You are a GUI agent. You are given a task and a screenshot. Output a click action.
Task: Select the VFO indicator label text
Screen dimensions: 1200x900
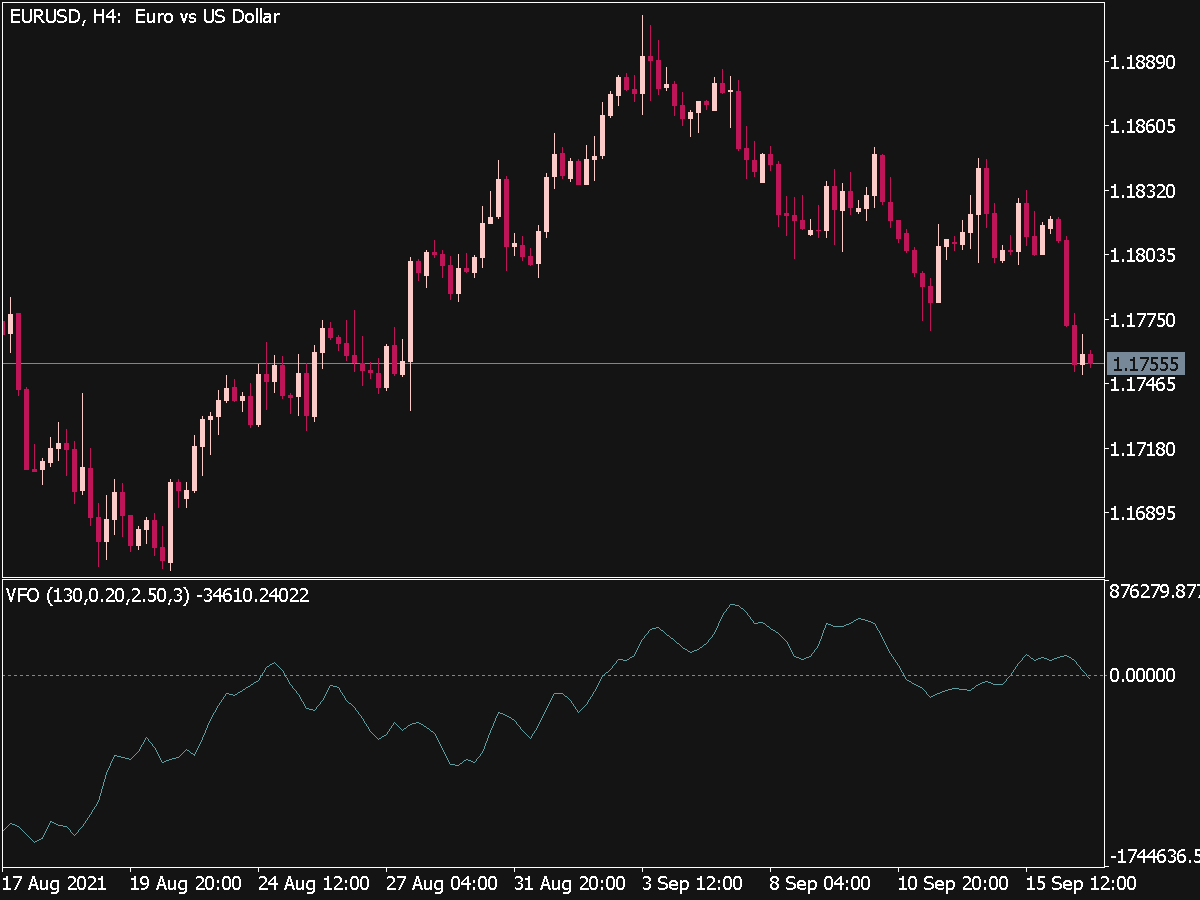157,595
